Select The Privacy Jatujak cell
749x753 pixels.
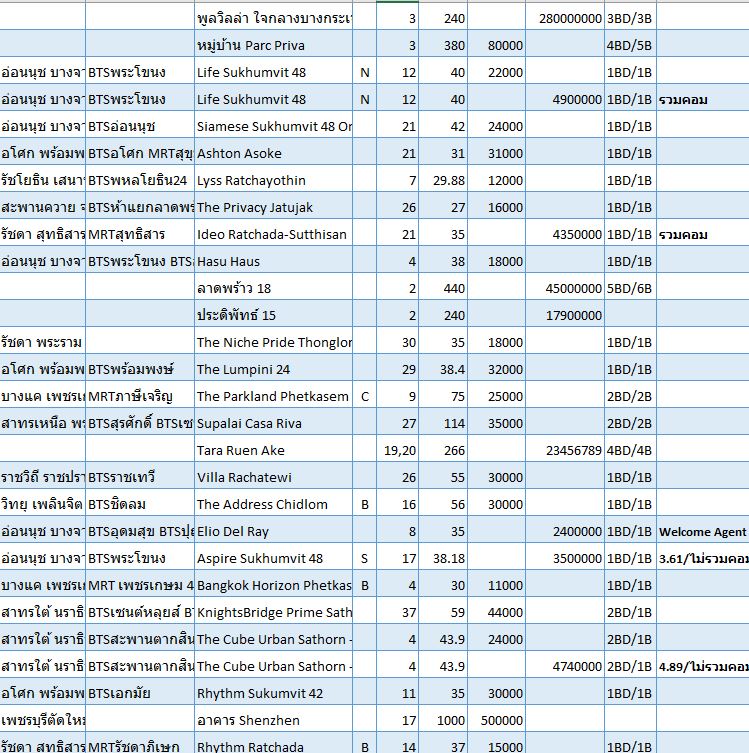pos(274,207)
